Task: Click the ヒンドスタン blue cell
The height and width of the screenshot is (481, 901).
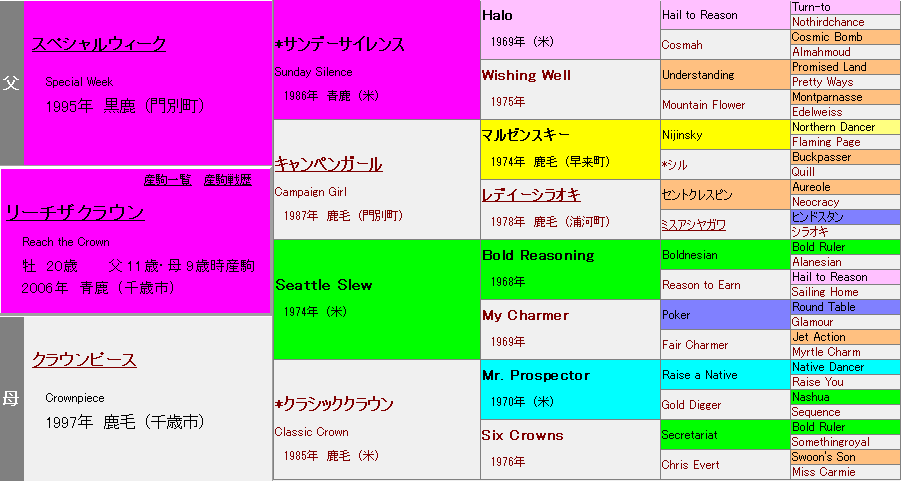Action: click(818, 217)
